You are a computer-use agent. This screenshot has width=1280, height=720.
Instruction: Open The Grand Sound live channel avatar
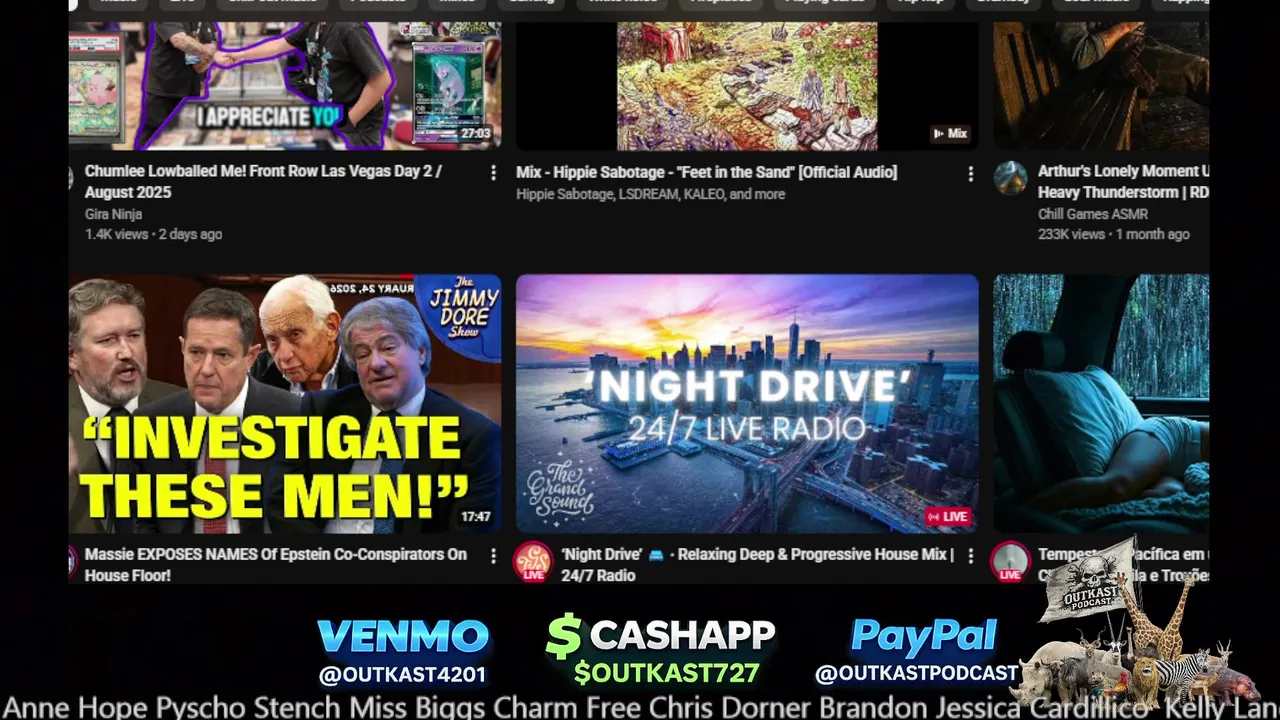point(533,561)
